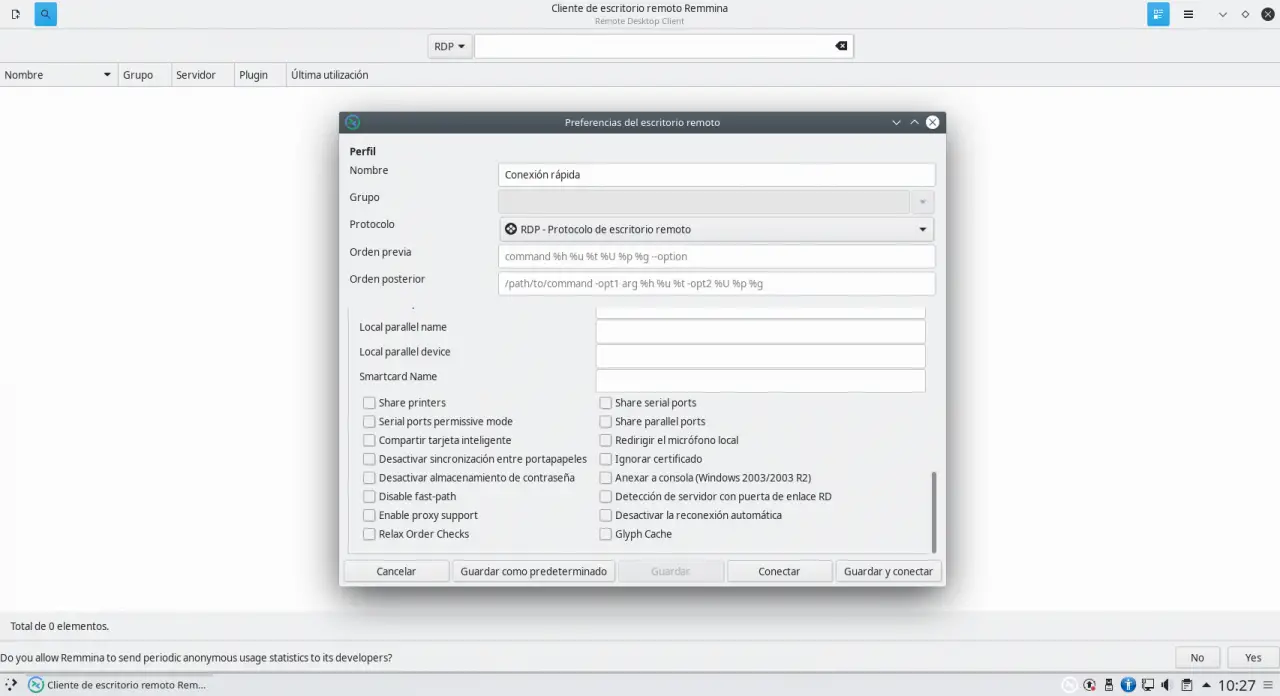Enable Serial ports permissive mode

[x=369, y=422]
